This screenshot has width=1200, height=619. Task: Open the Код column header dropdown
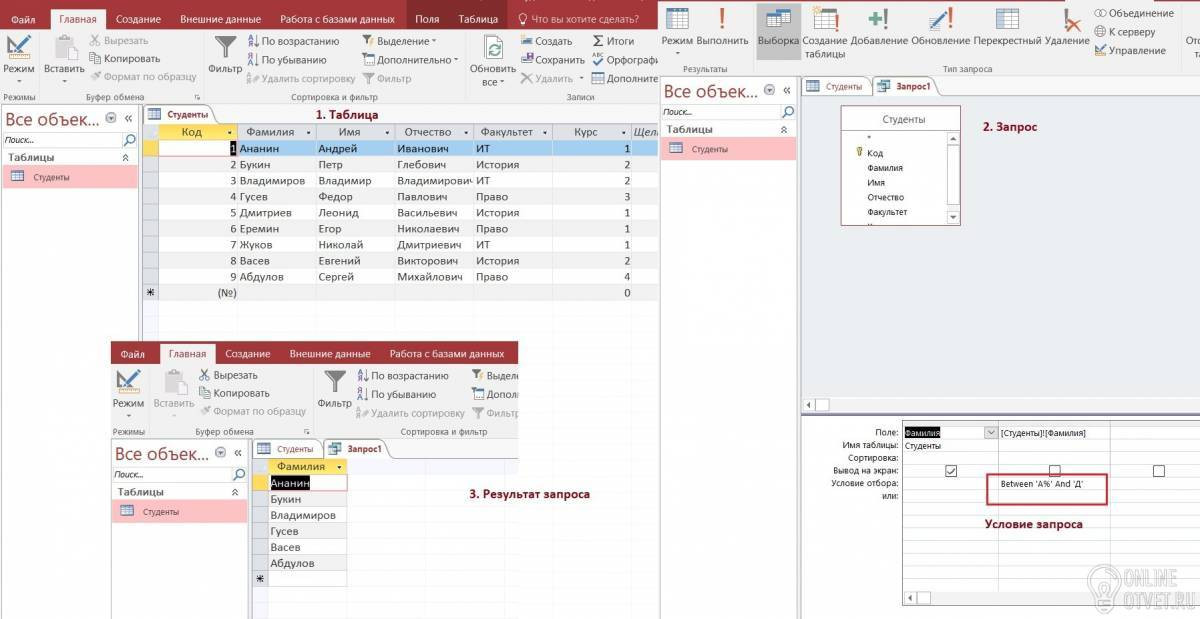click(231, 132)
